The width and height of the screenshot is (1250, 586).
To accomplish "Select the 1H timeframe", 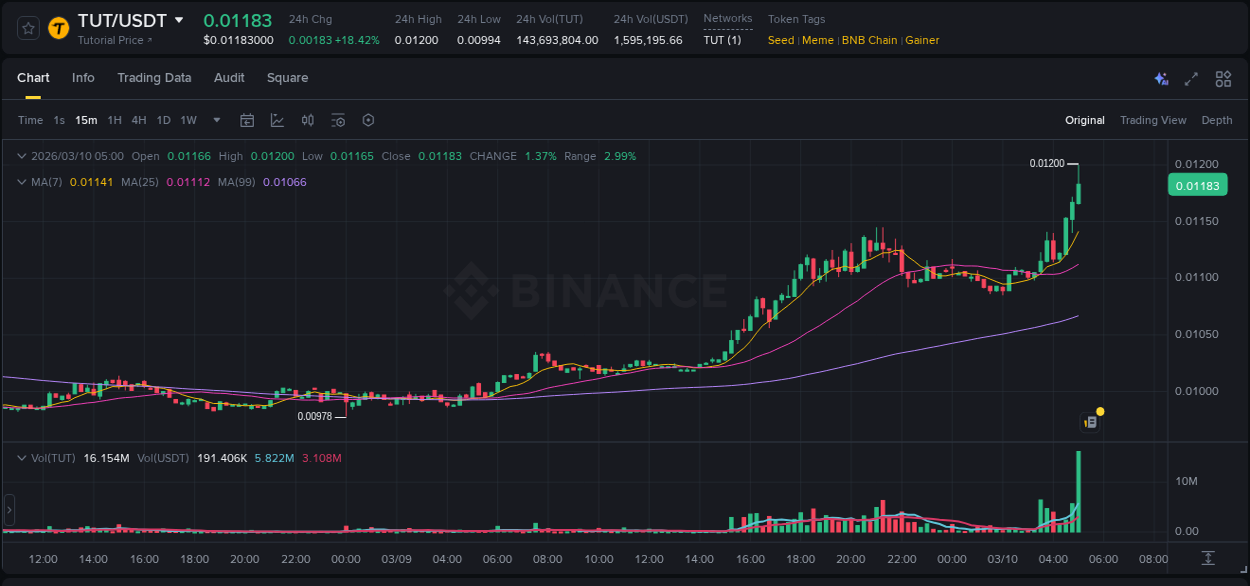I will point(115,120).
